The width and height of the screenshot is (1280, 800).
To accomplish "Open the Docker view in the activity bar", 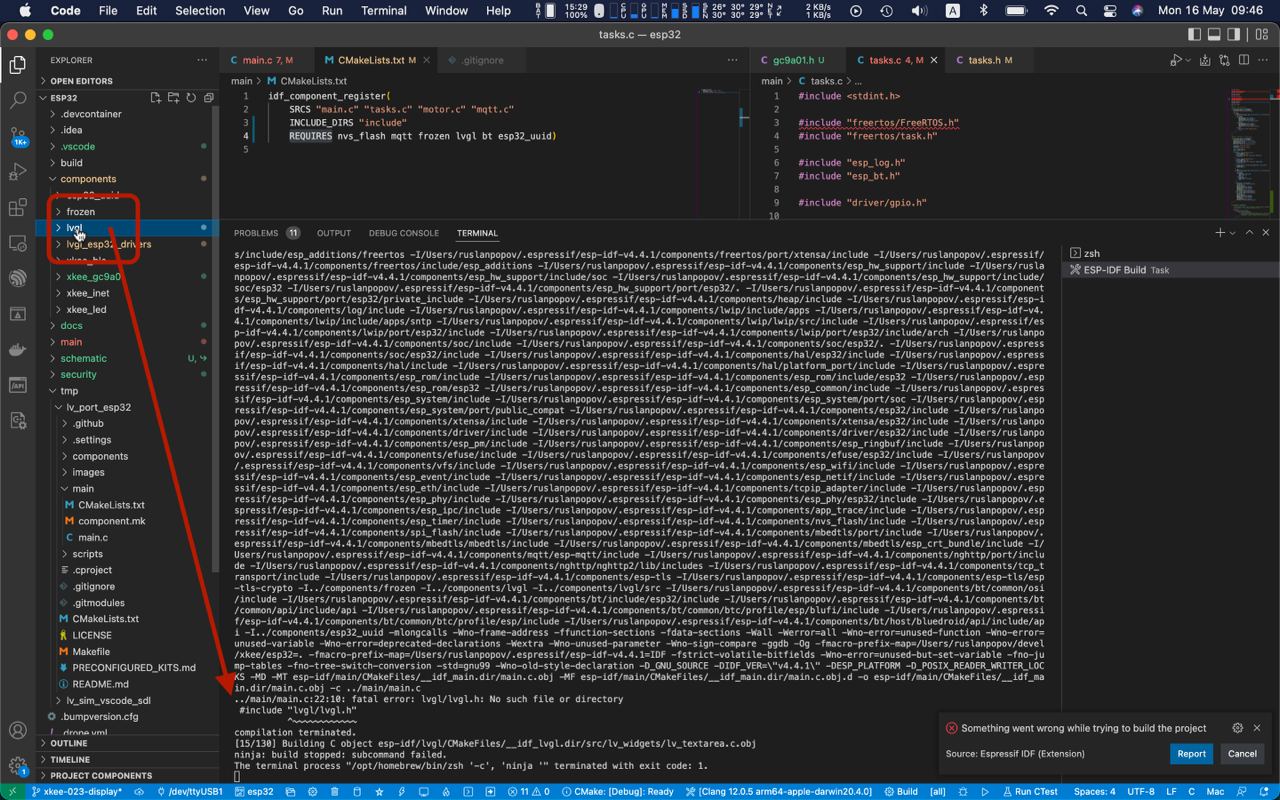I will [17, 350].
